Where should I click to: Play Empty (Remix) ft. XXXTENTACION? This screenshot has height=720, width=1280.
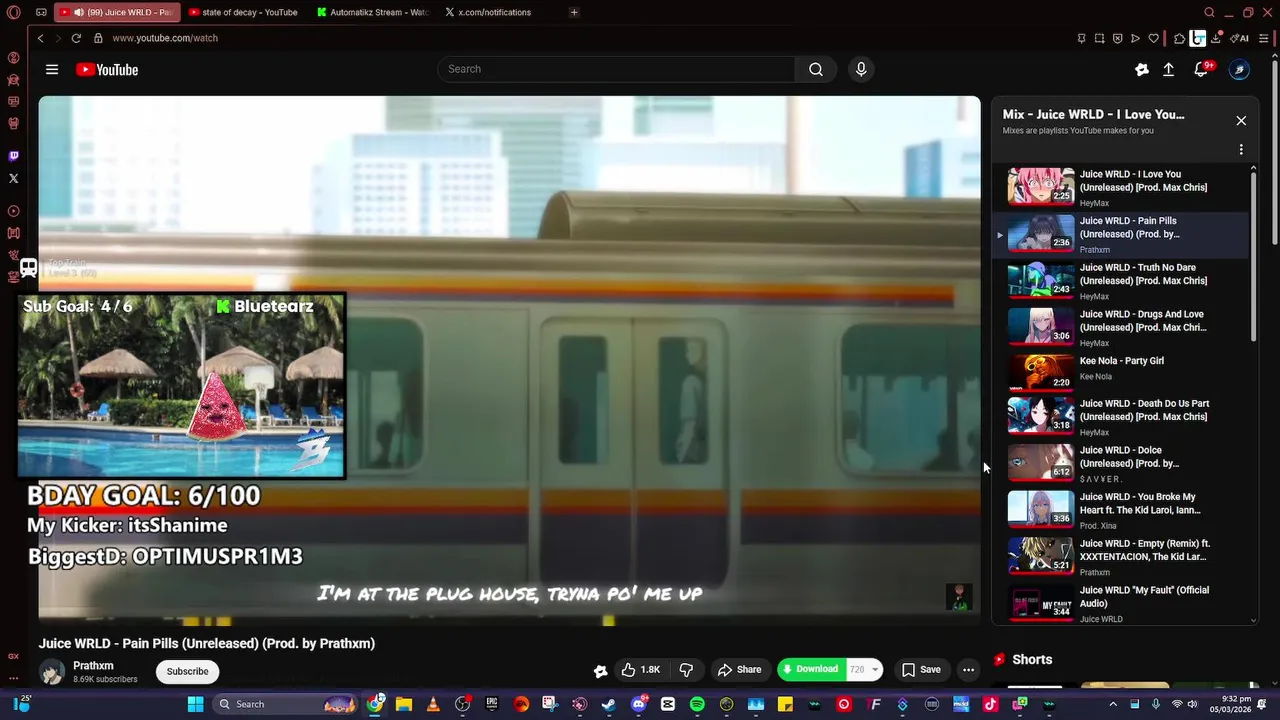point(1120,557)
